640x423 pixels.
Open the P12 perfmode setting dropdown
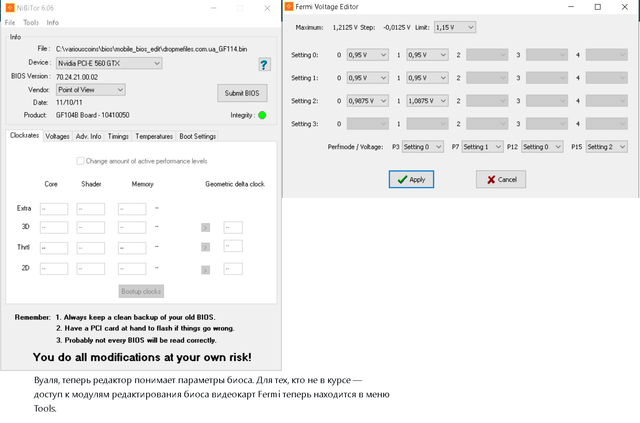coord(542,147)
